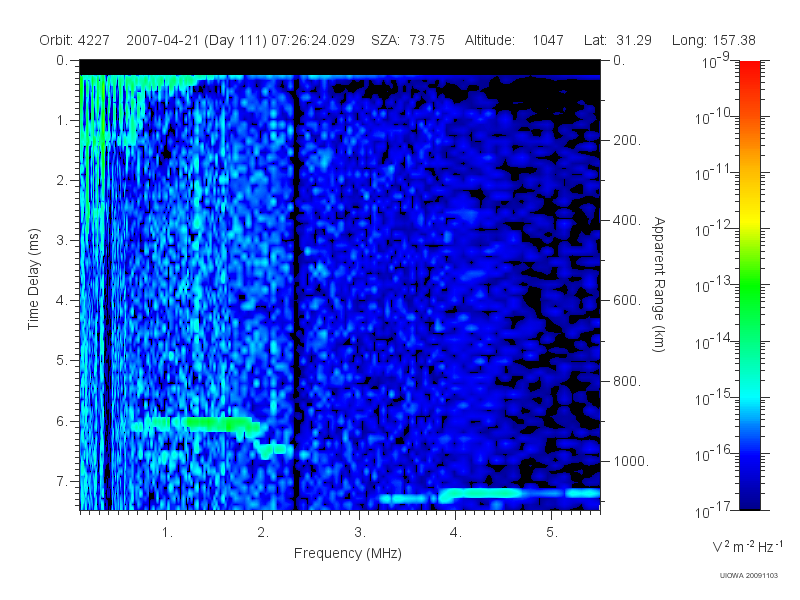Screen dimensions: 800x600
Task: Click the V² m⁻² Hz⁻¹ units label
Action: tap(747, 546)
